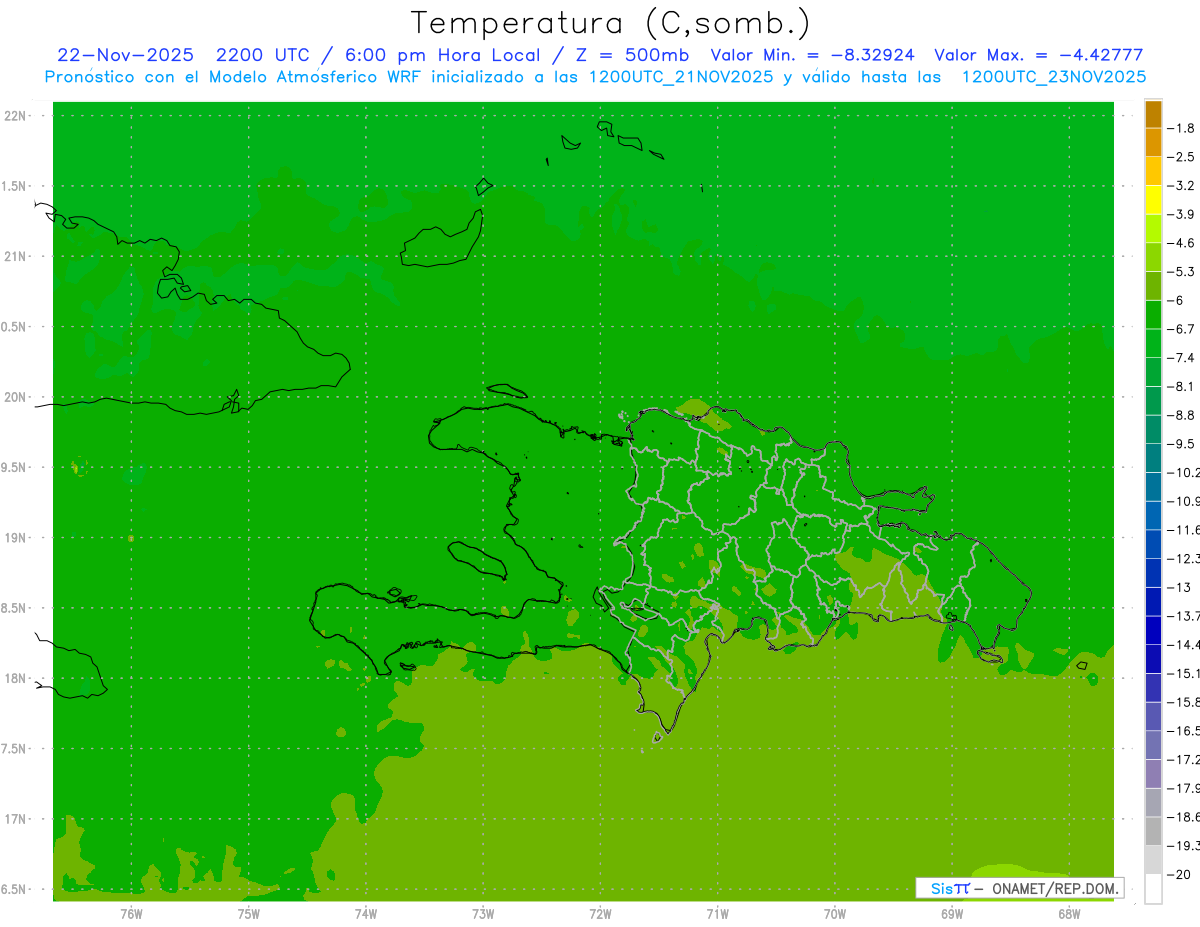Click the '73W' longitude axis label

[x=483, y=914]
